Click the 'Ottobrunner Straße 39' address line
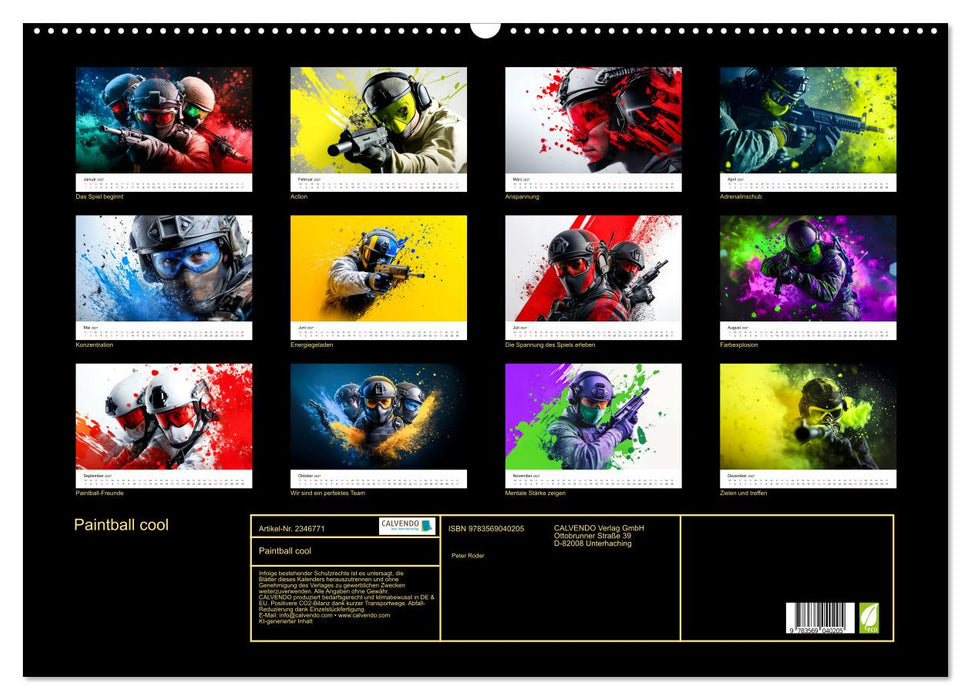Viewport: 971px width, 700px height. click(593, 536)
